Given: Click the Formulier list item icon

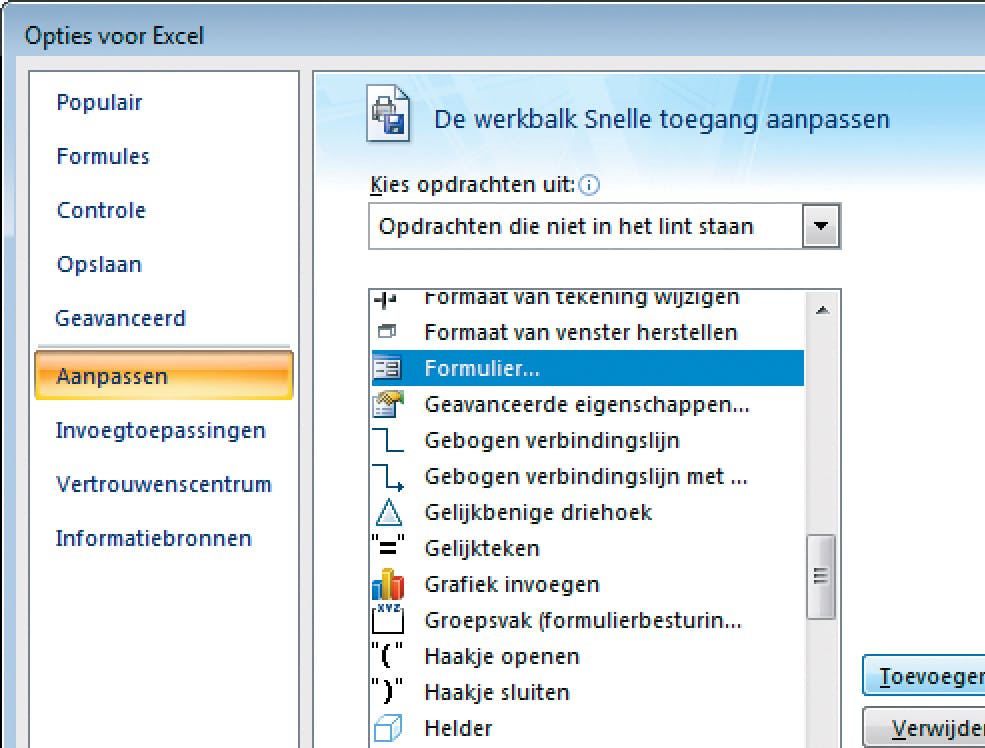Looking at the screenshot, I should point(387,368).
